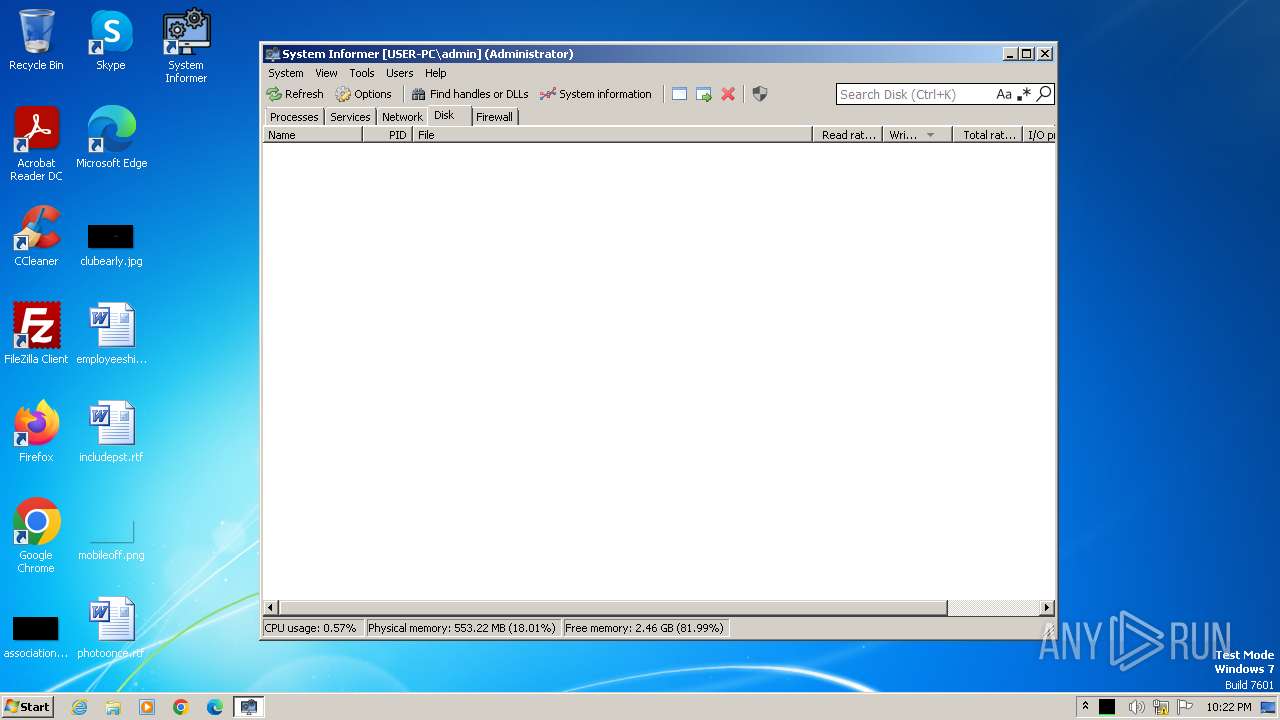Click Physical memory status entry
Viewport: 1280px width, 720px height.
tap(462, 628)
